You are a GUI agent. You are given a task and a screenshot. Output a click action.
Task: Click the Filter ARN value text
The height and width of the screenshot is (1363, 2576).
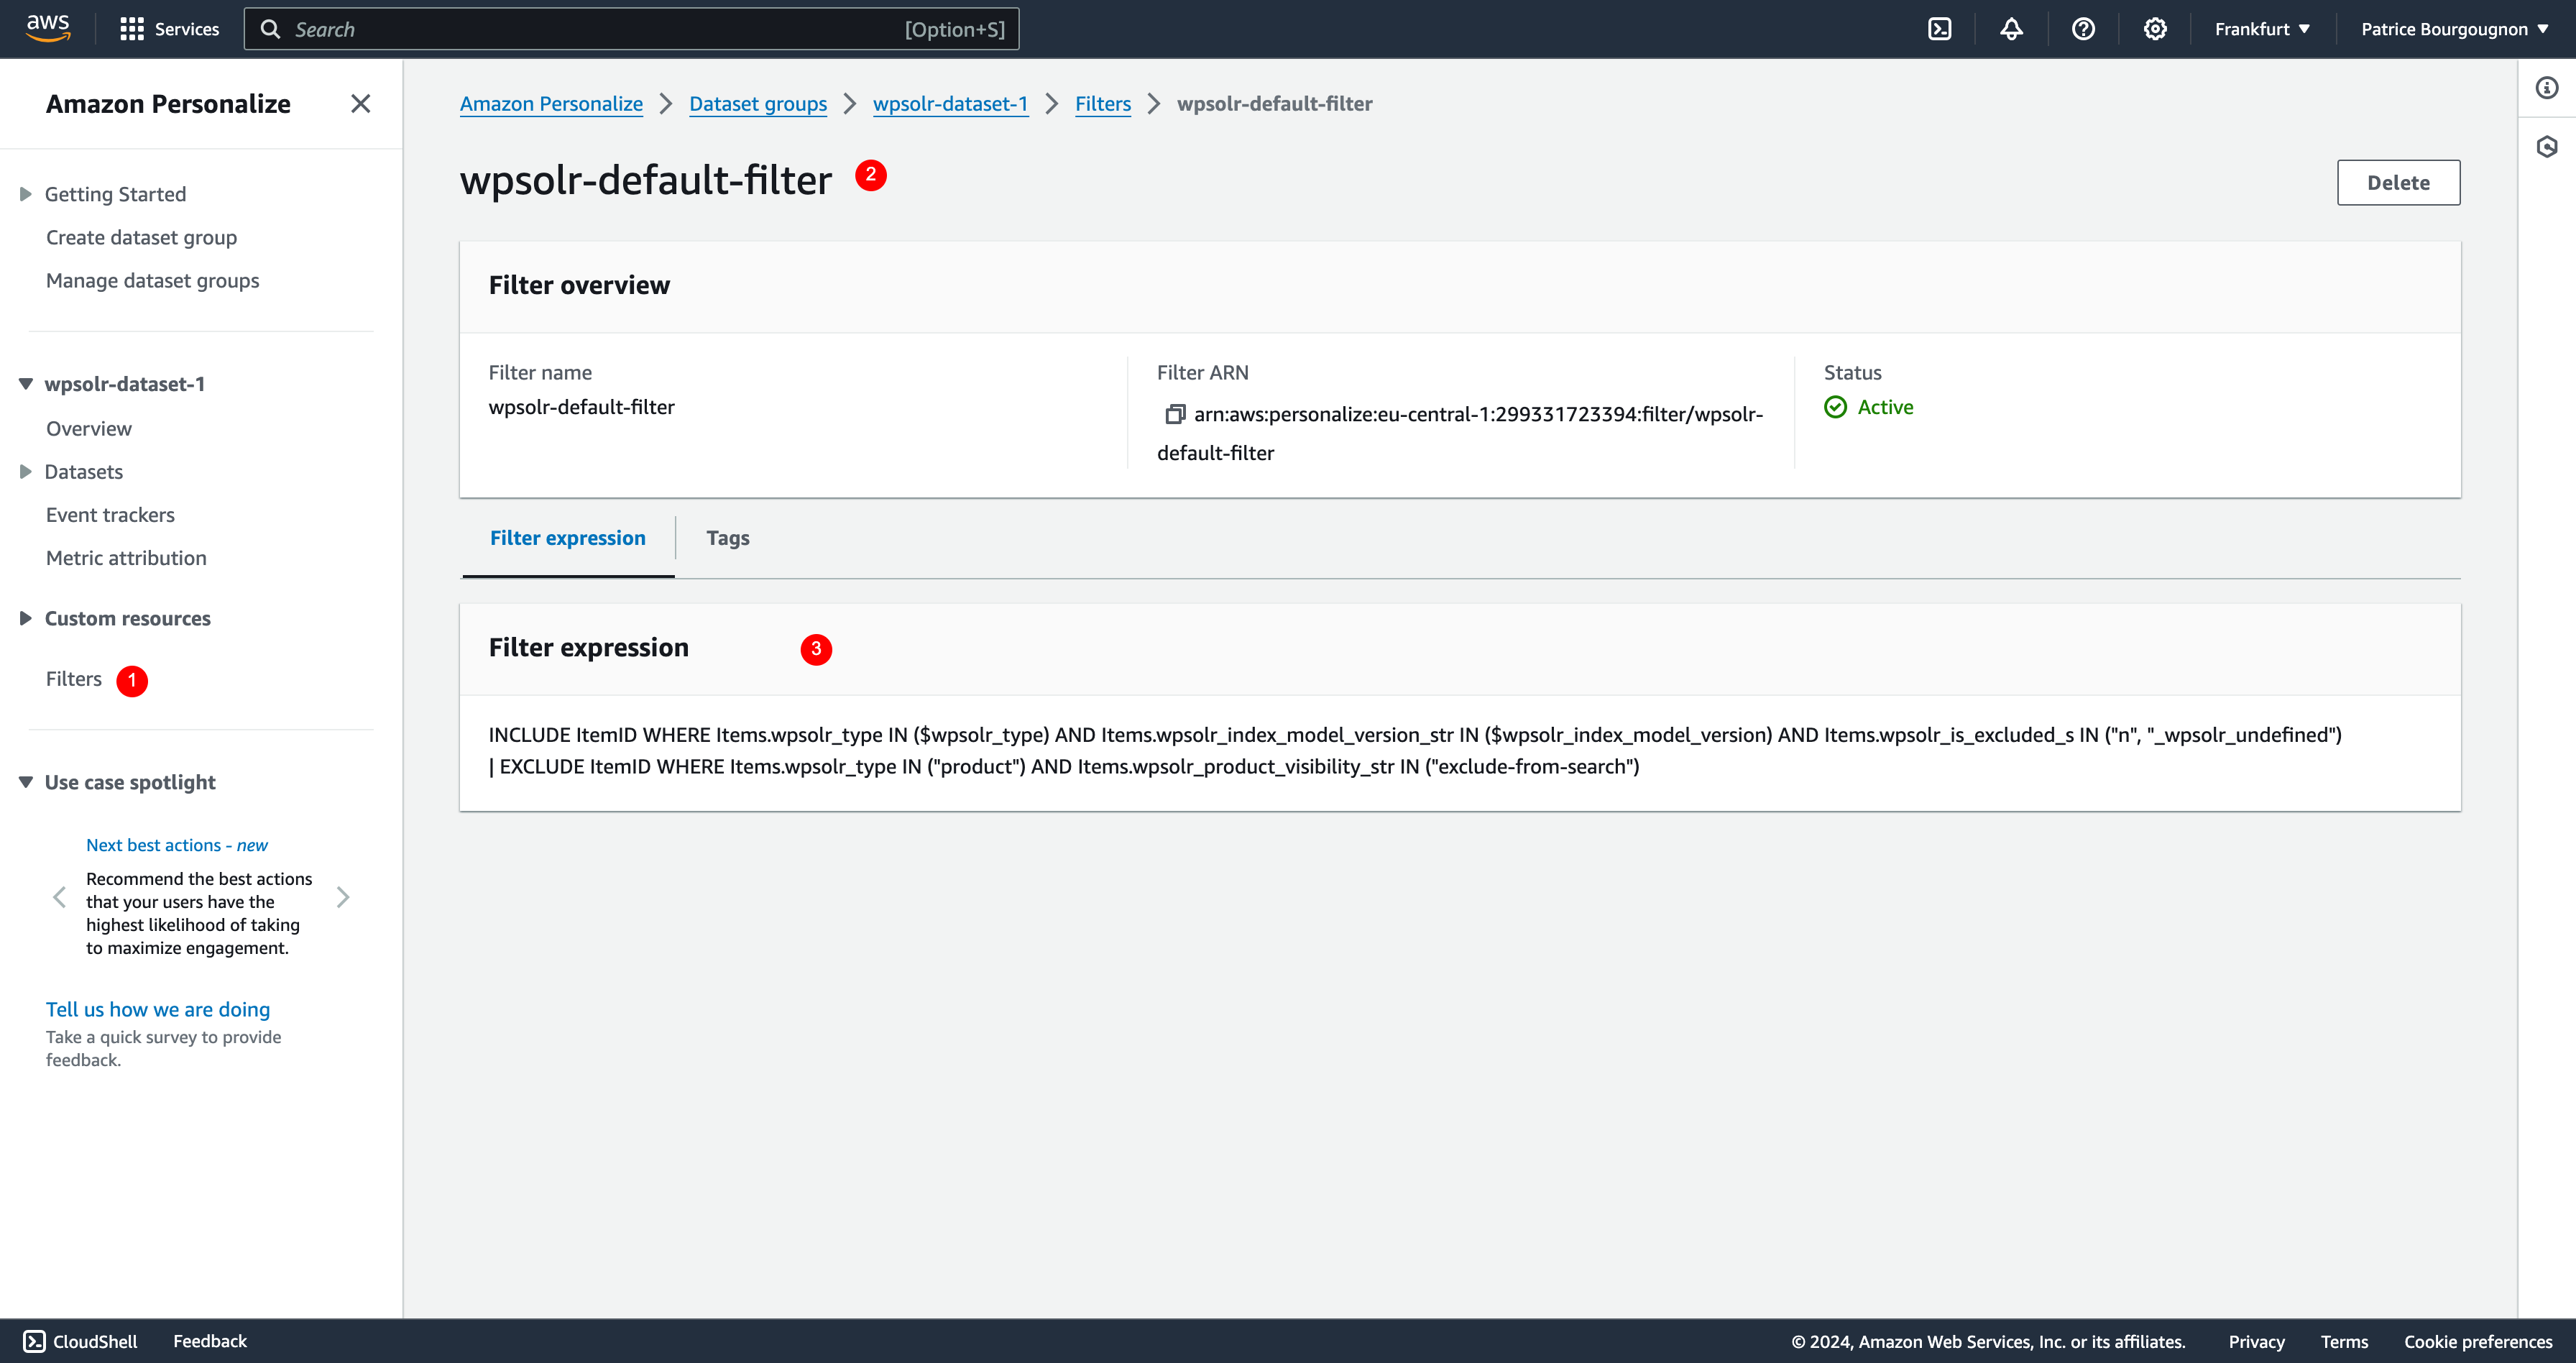[1460, 433]
